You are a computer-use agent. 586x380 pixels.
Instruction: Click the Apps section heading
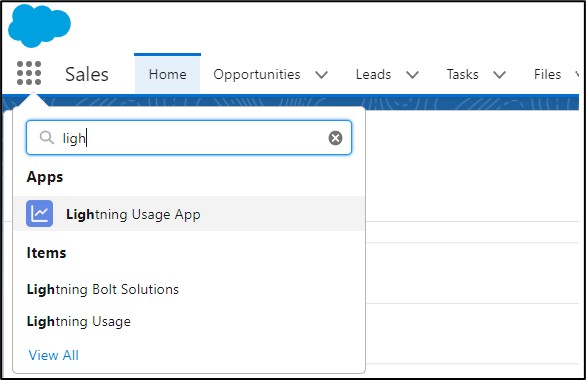(x=45, y=177)
